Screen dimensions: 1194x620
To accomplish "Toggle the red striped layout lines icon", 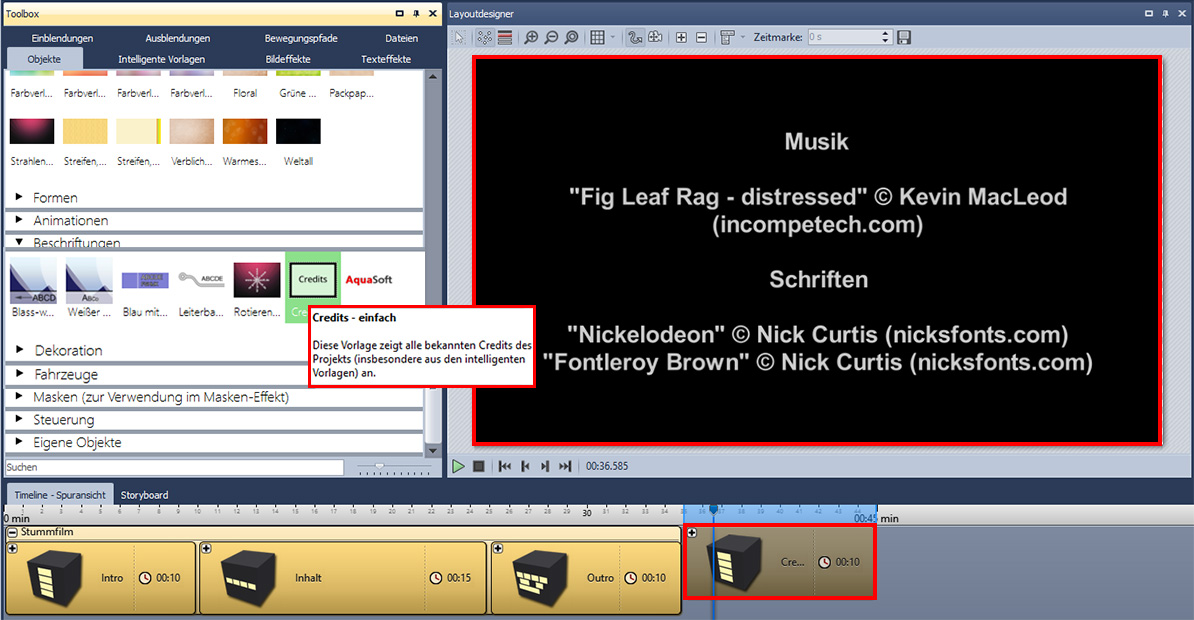I will pyautogui.click(x=505, y=37).
